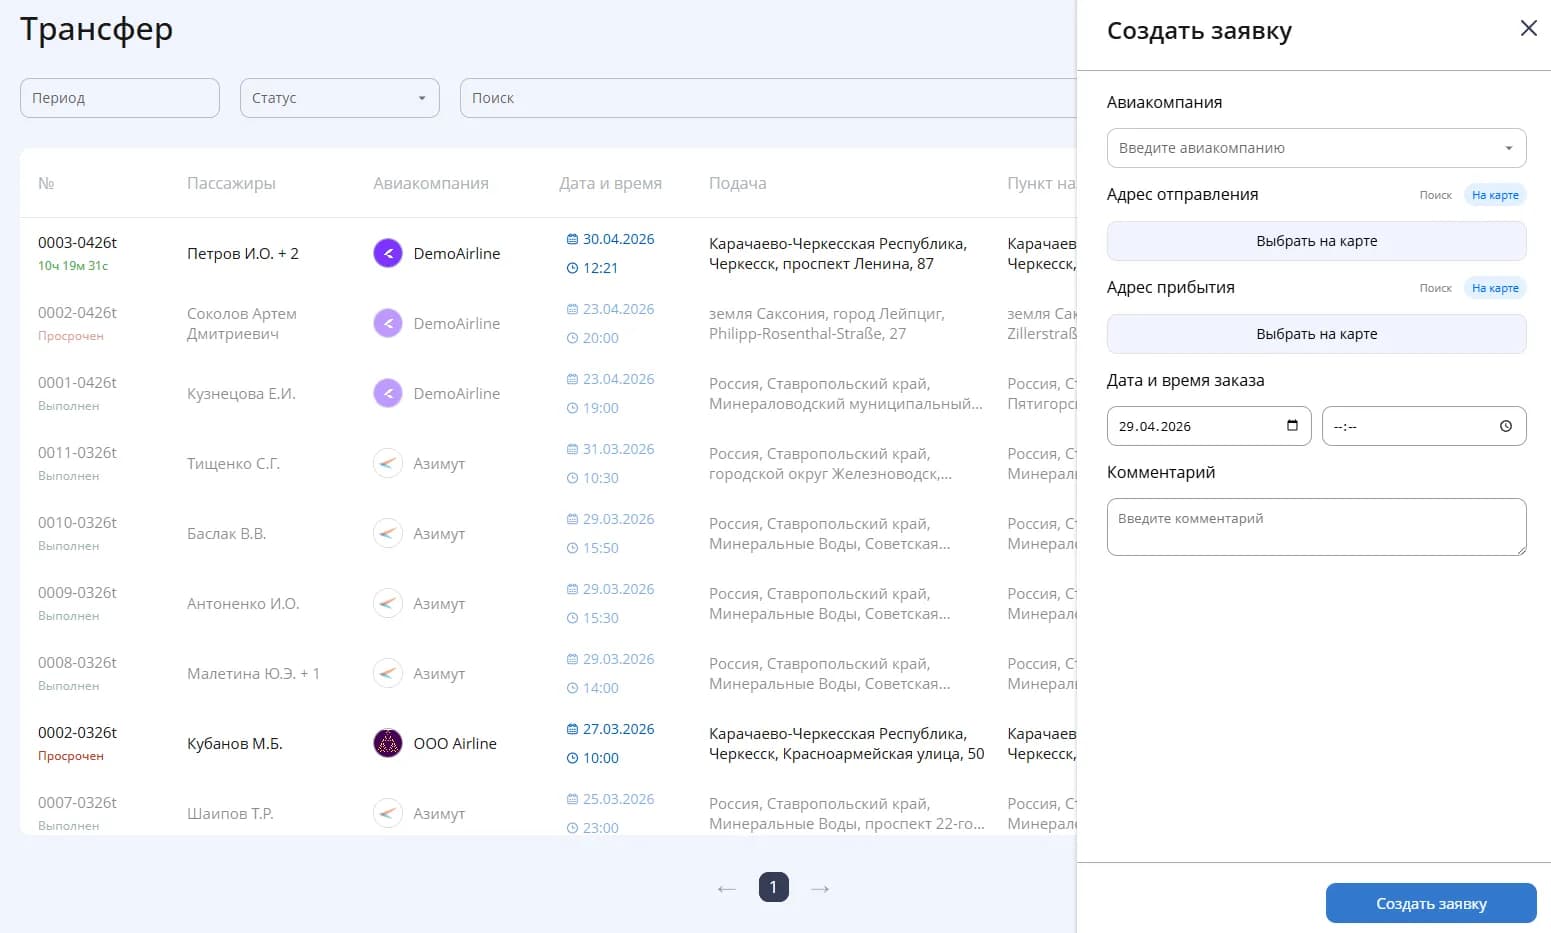Open the Статус filter dropdown
The image size is (1551, 933).
pos(340,98)
